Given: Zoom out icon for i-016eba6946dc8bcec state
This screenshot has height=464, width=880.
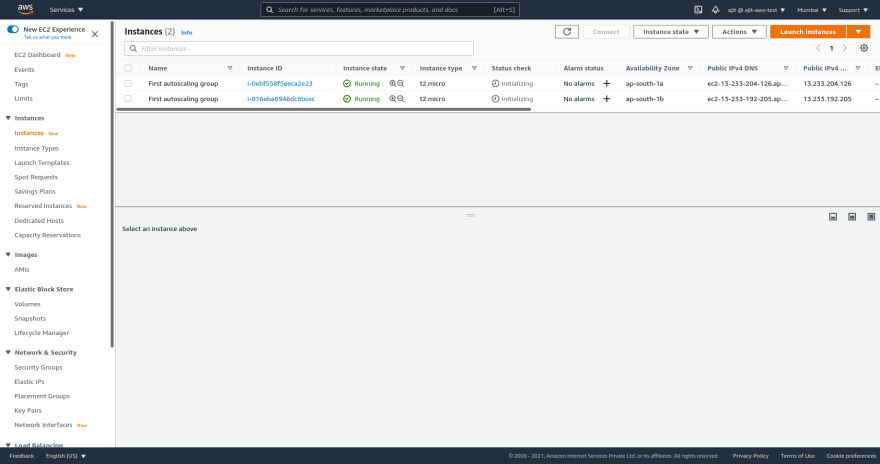Looking at the screenshot, I should pyautogui.click(x=401, y=99).
